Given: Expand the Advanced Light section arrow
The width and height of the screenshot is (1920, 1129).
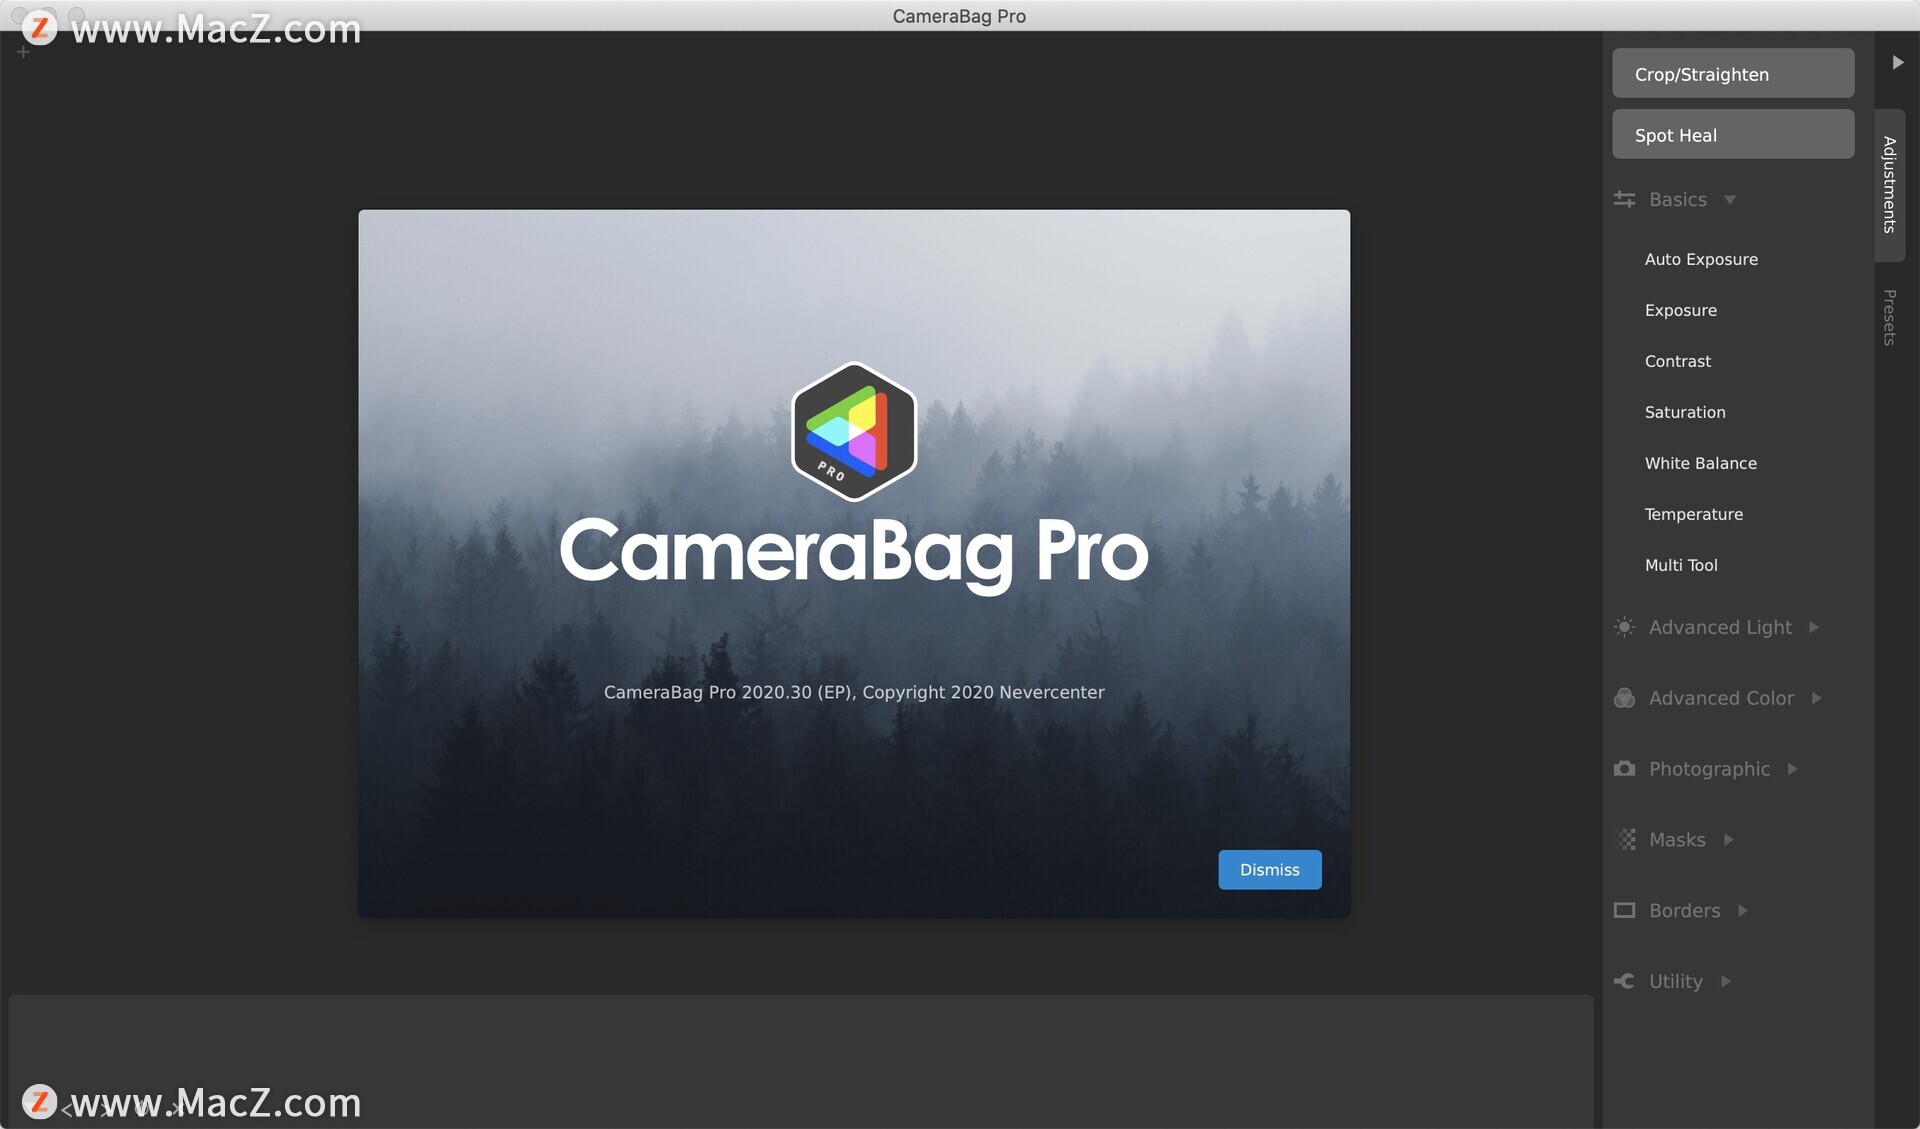Looking at the screenshot, I should pyautogui.click(x=1813, y=627).
